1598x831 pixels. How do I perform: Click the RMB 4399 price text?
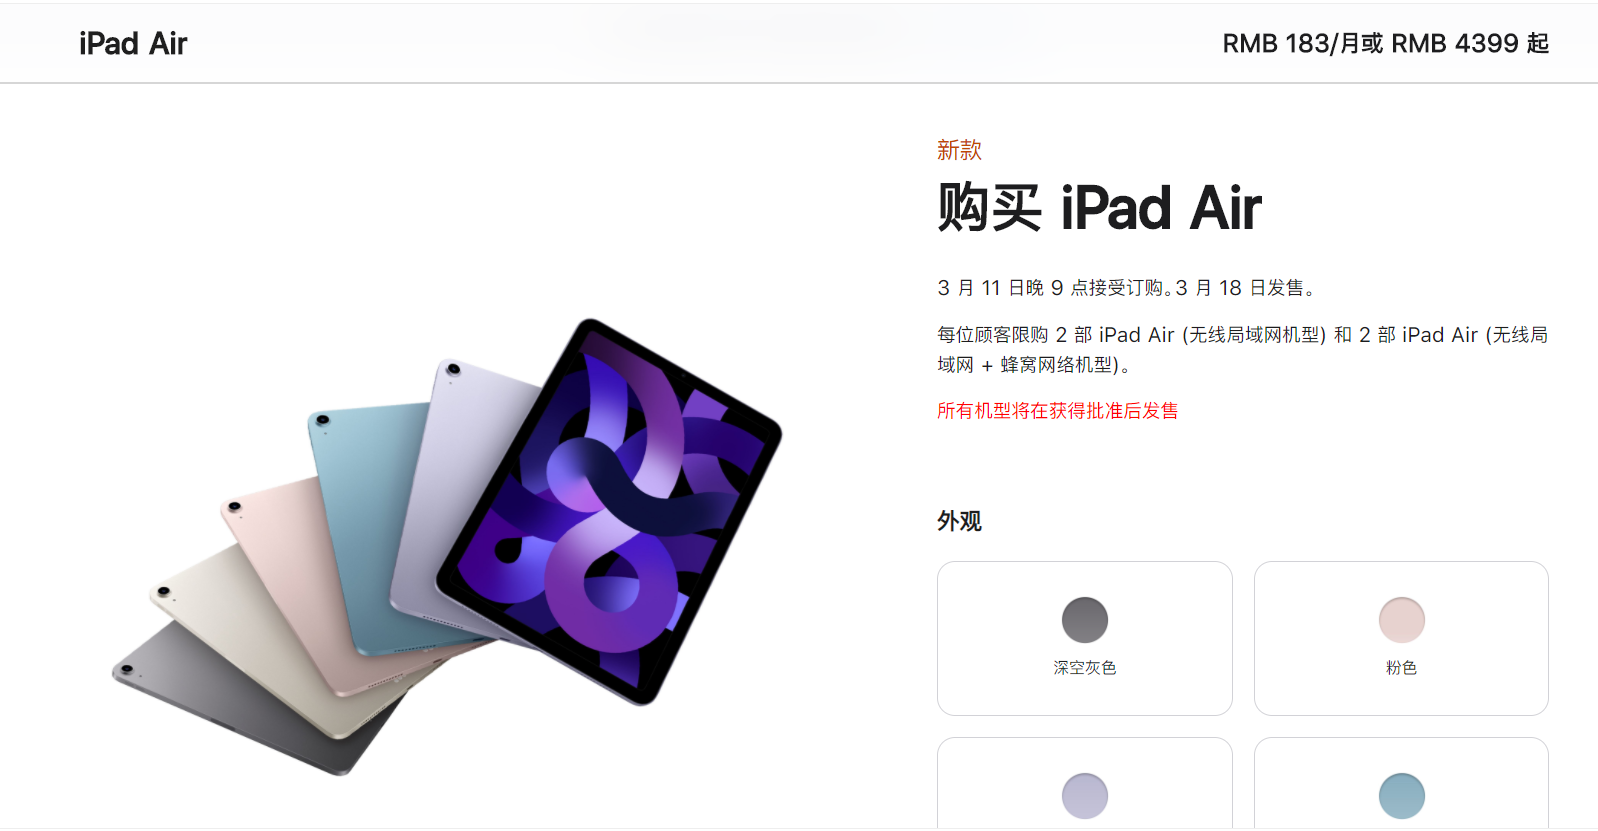1455,44
